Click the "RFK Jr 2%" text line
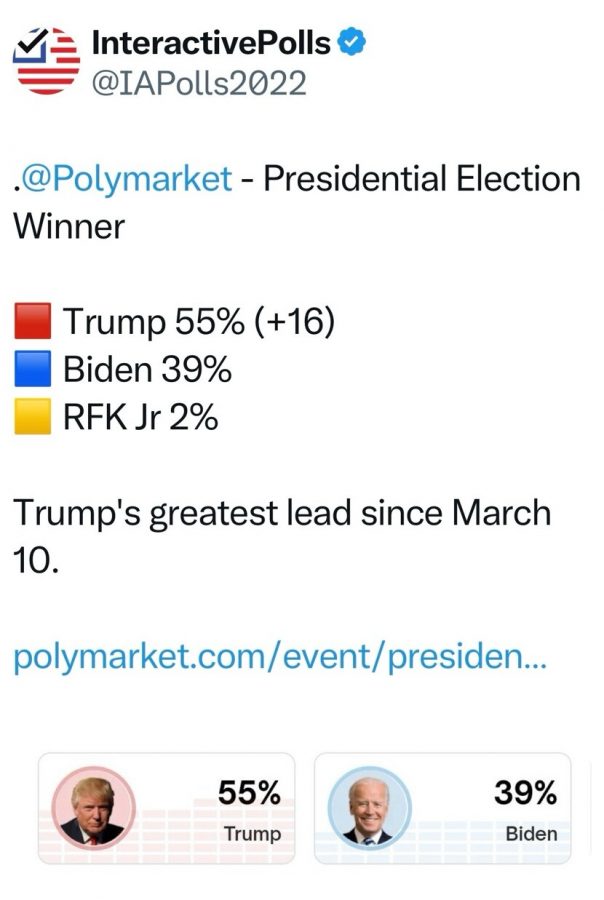This screenshot has width=604, height=900. tap(141, 416)
